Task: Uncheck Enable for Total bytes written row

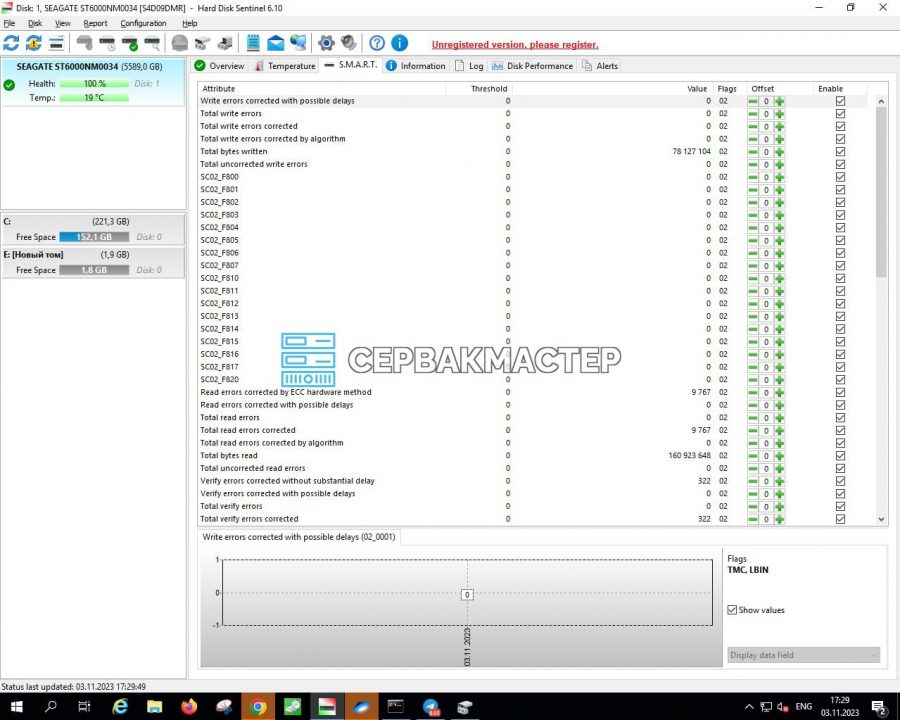Action: pyautogui.click(x=840, y=152)
